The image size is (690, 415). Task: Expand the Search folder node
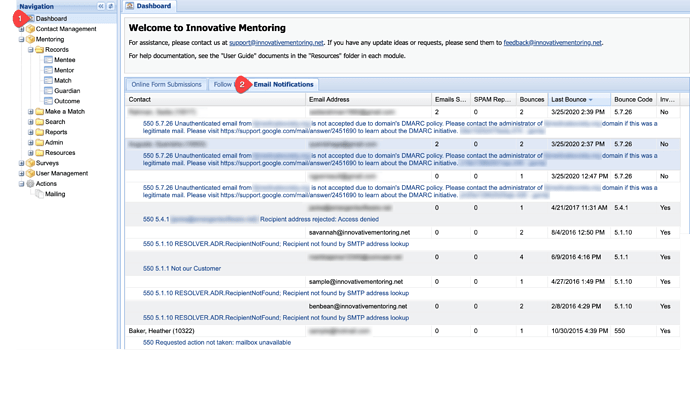pos(31,122)
